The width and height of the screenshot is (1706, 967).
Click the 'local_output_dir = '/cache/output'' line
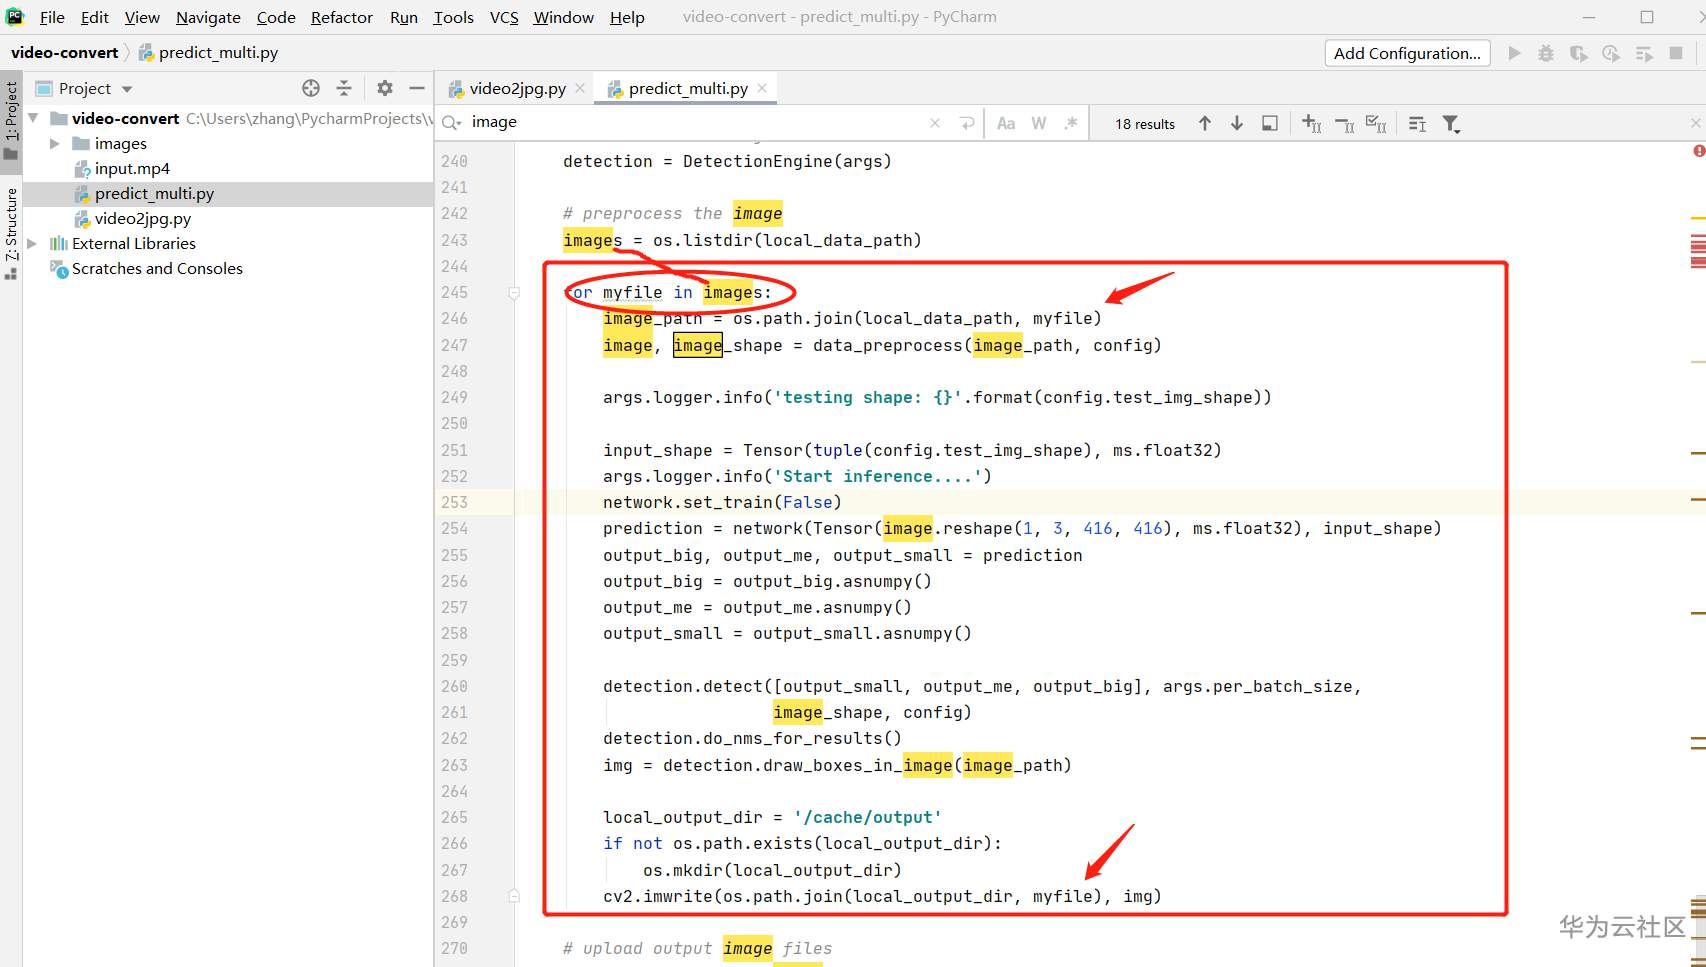click(772, 817)
